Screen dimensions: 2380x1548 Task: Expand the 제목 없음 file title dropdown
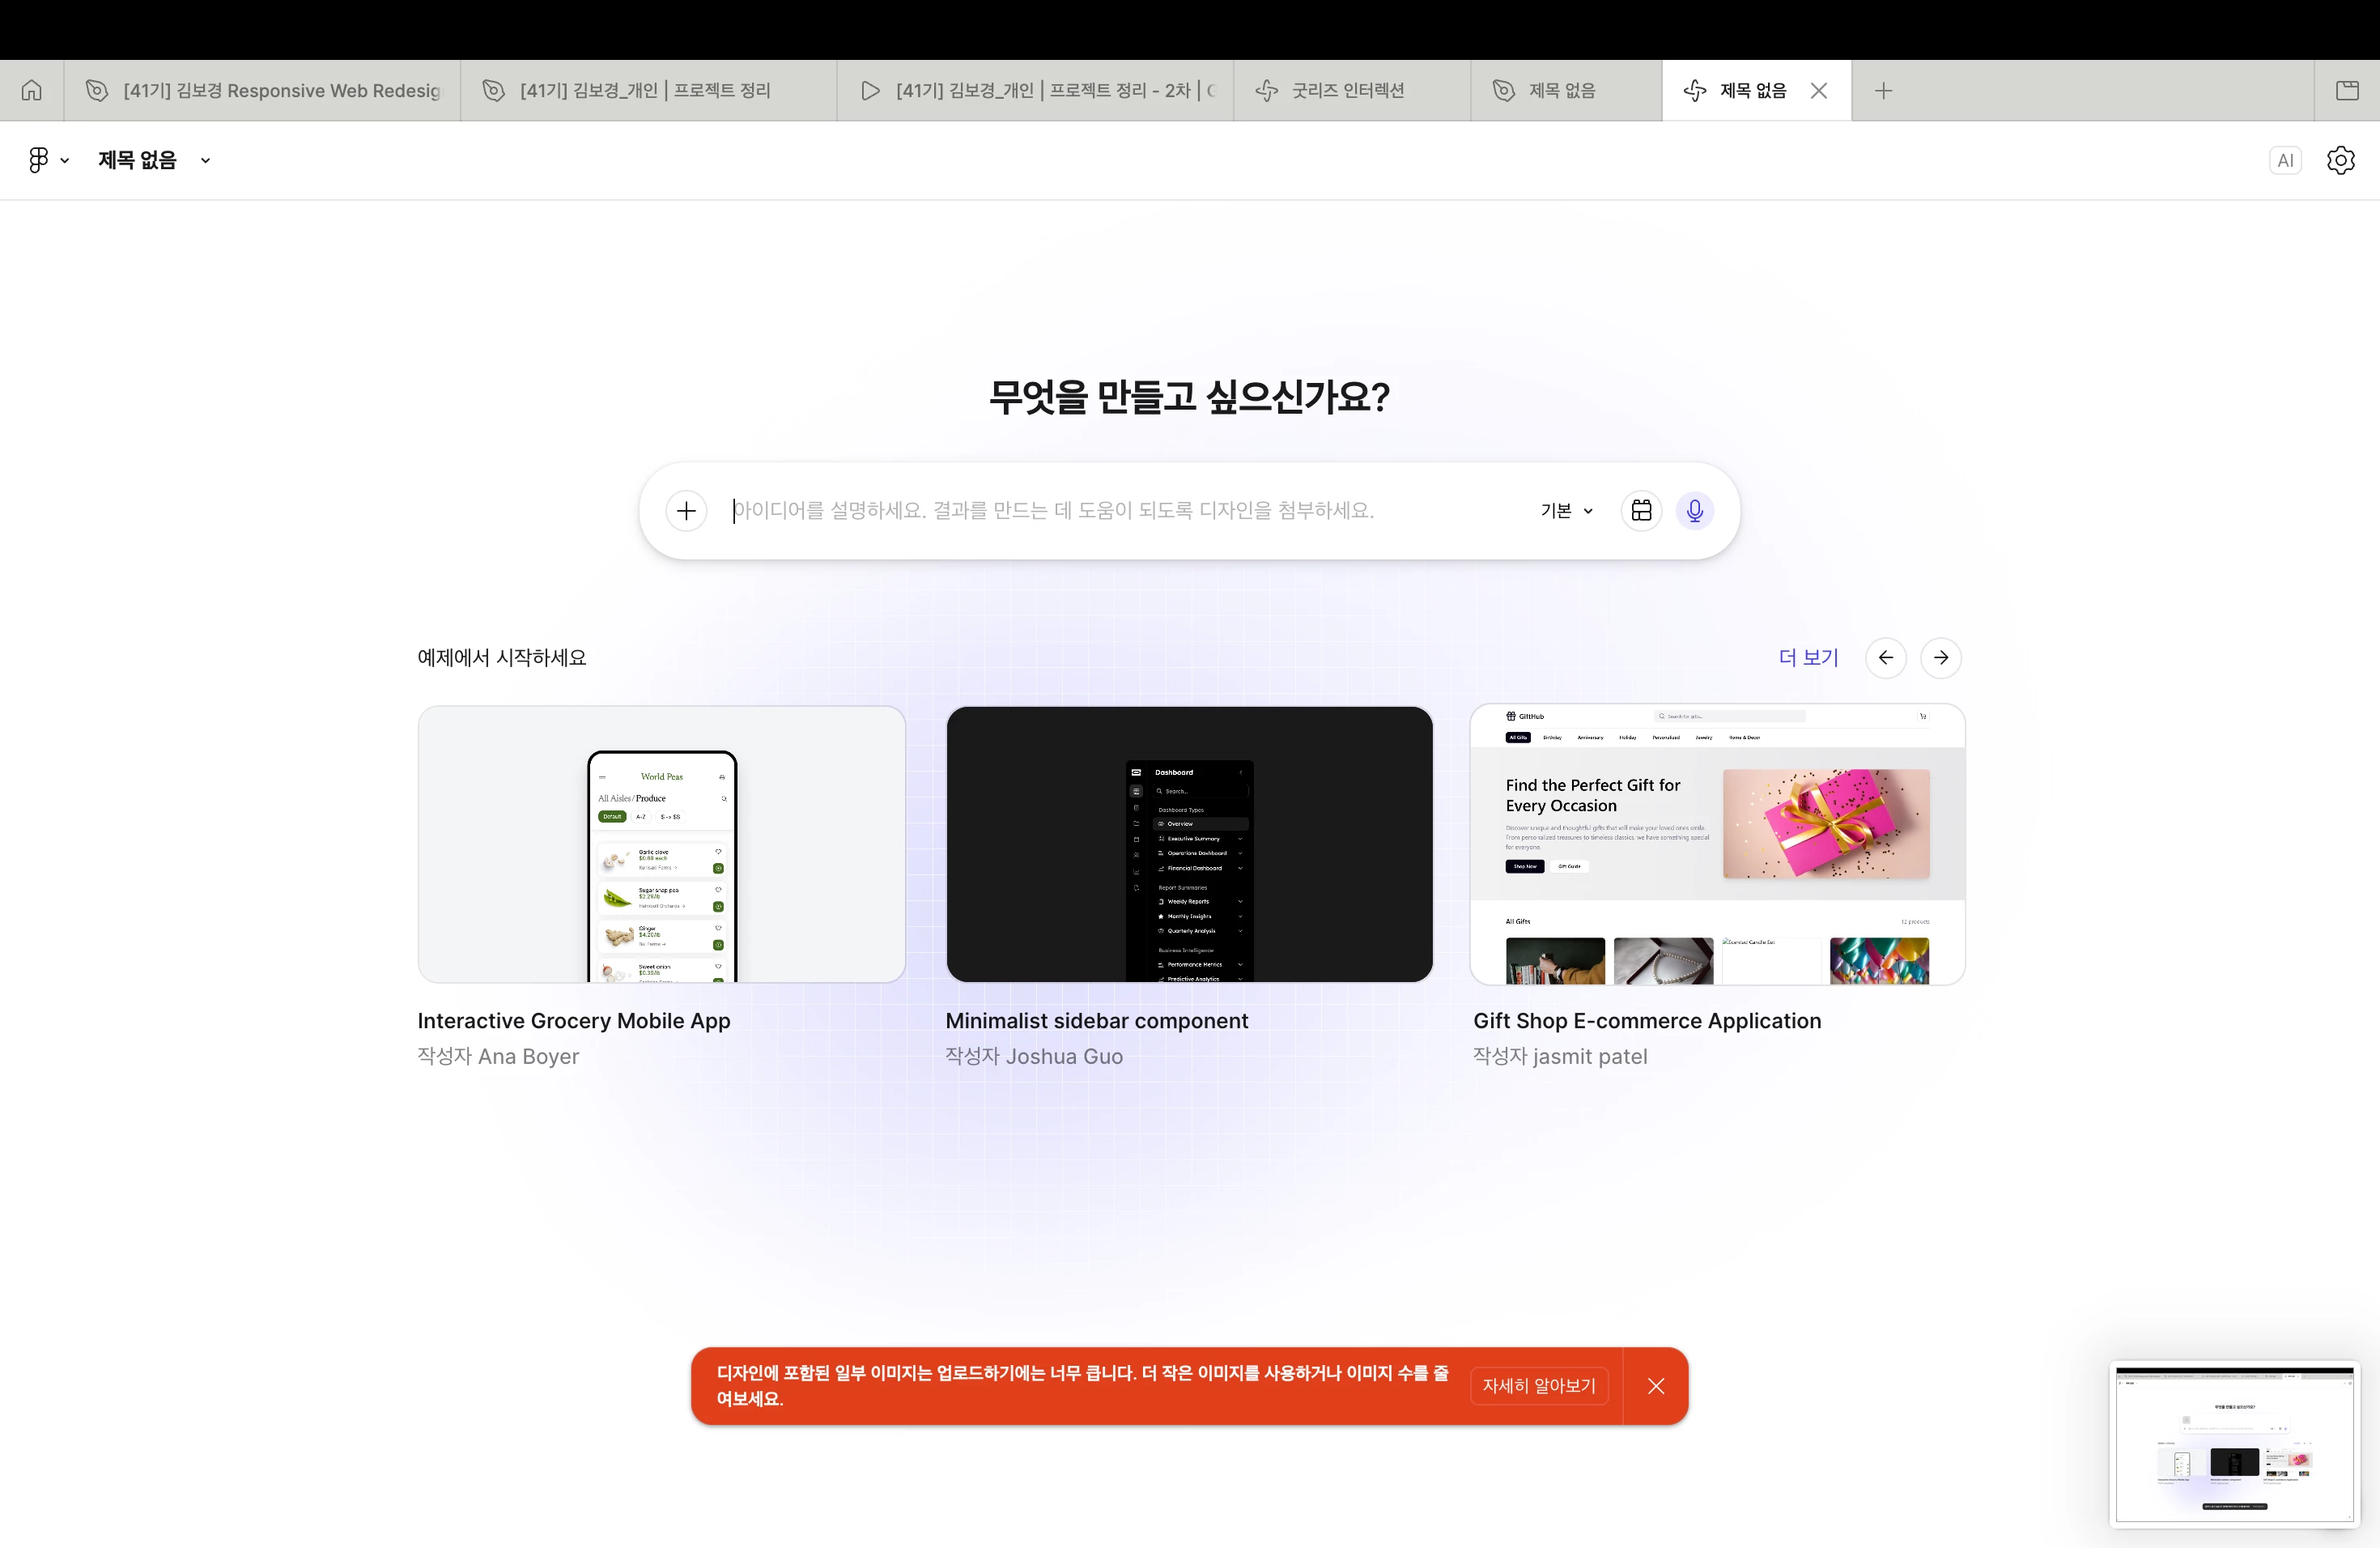(205, 160)
